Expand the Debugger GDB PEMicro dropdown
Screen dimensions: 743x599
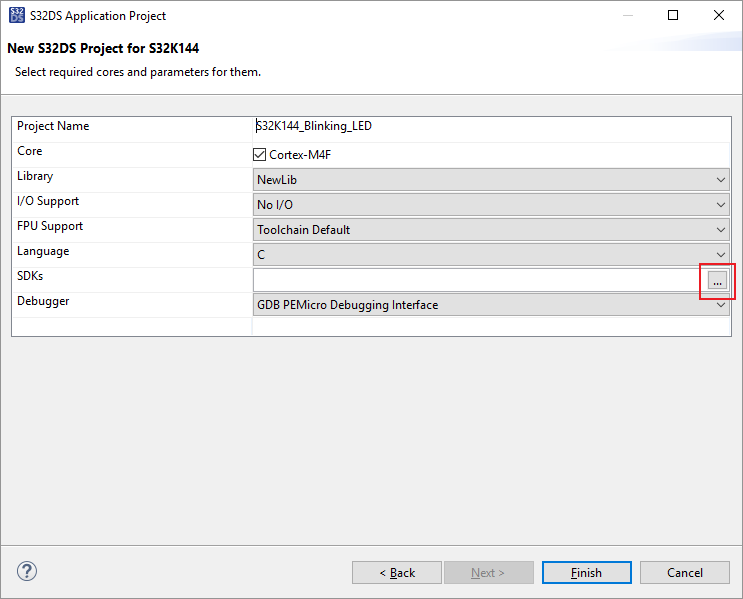pyautogui.click(x=491, y=305)
